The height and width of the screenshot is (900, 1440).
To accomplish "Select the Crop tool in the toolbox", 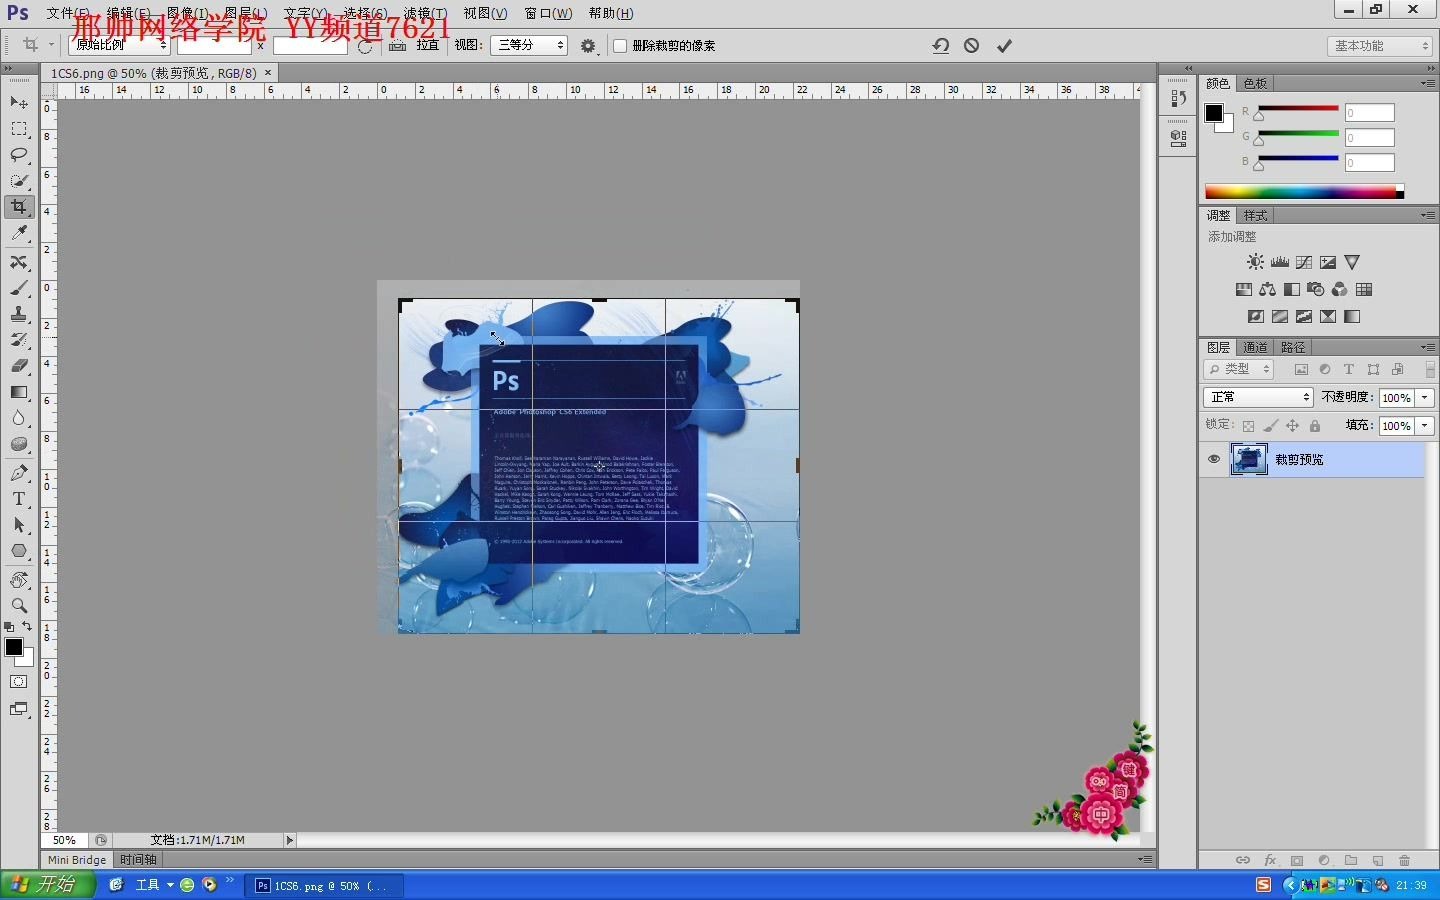I will [x=19, y=207].
